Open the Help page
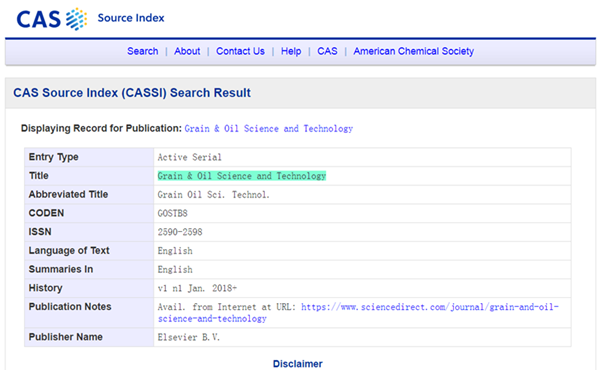 tap(291, 51)
